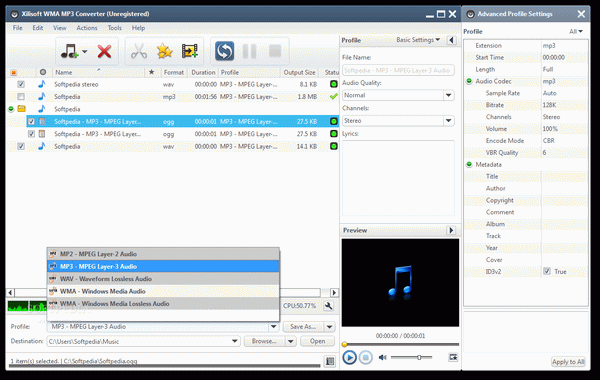Image resolution: width=600 pixels, height=380 pixels.
Task: Click the Add File music note icon
Action: [70, 51]
